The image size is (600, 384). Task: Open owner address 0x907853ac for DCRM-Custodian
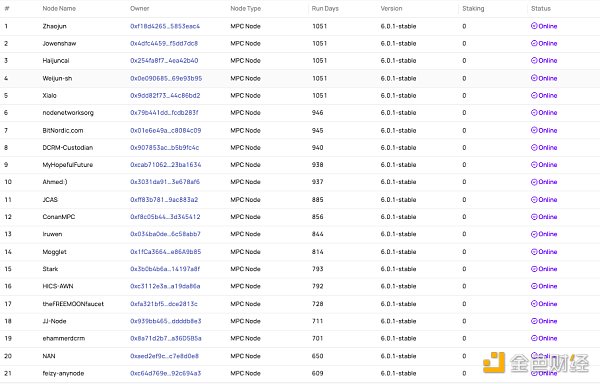[165, 147]
